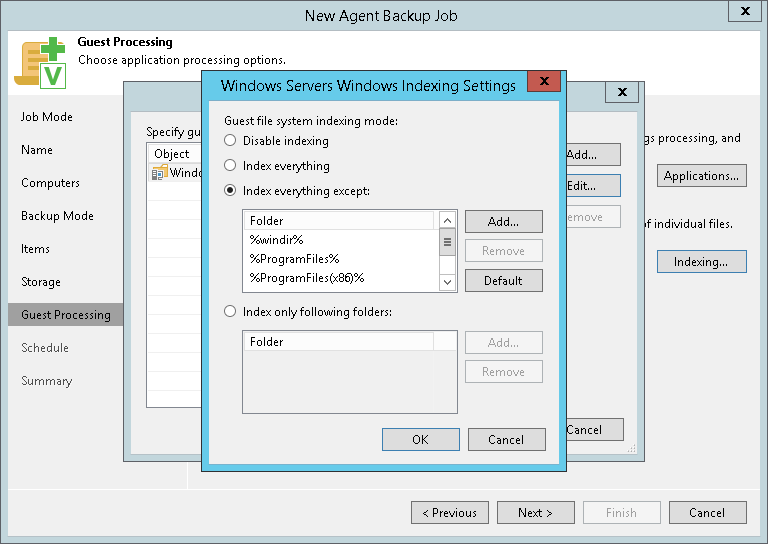
Task: Go to the Backup Mode wizard step
Action: click(57, 216)
